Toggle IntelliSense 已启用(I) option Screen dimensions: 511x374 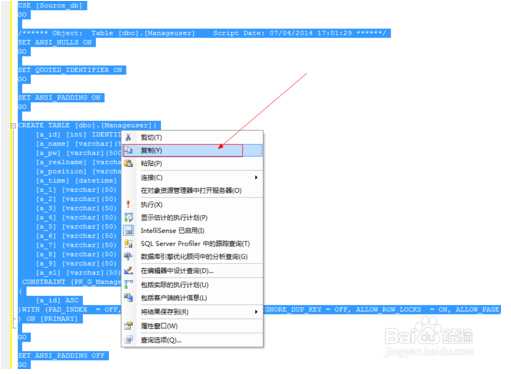(x=193, y=230)
